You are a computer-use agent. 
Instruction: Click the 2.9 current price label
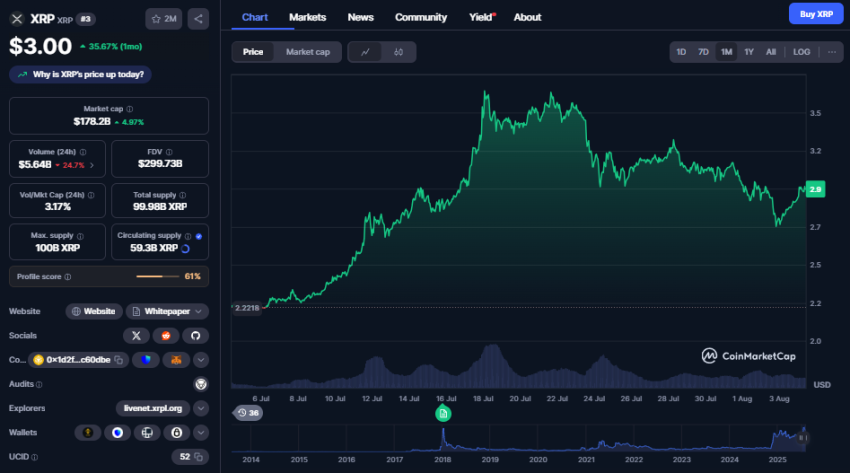pyautogui.click(x=815, y=190)
